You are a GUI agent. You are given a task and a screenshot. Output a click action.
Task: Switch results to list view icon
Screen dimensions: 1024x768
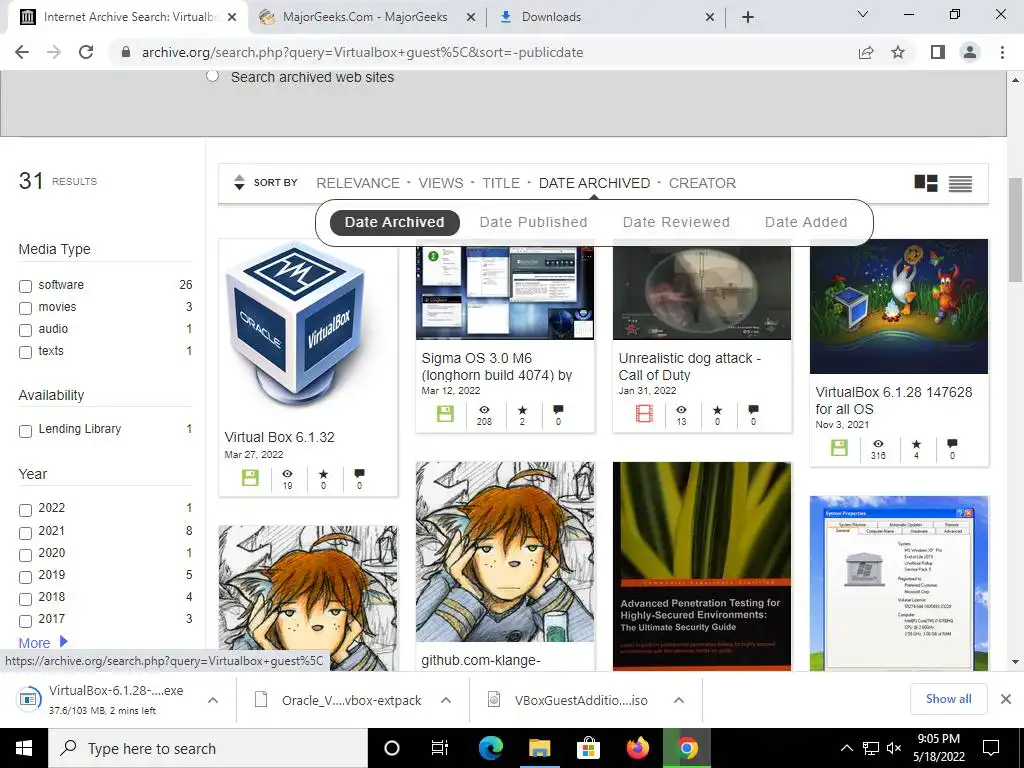[960, 184]
